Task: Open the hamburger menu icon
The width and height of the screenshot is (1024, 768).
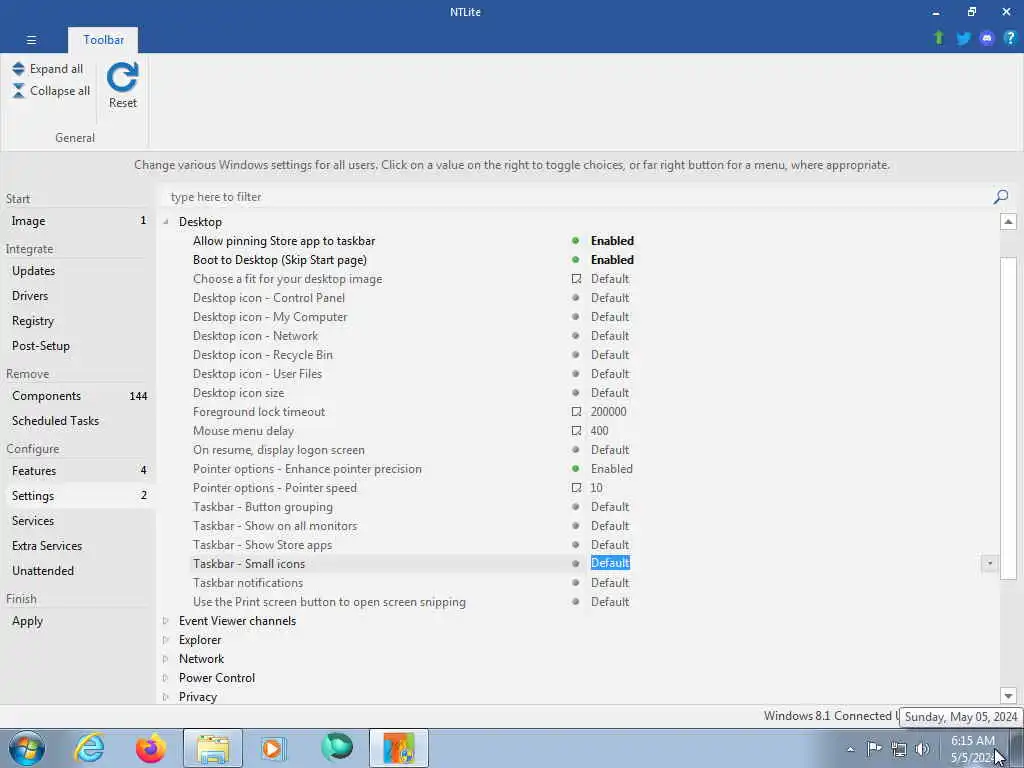Action: (31, 40)
